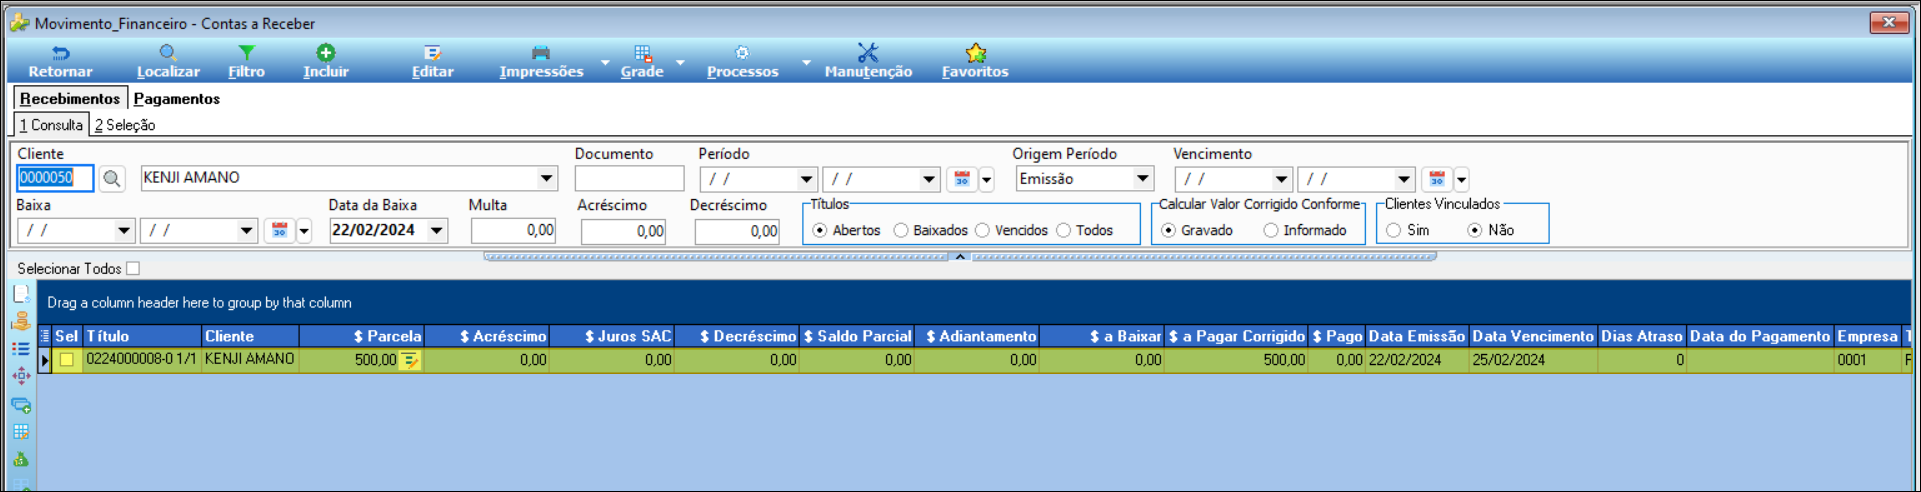Viewport: 1921px width, 492px height.
Task: Open the Período calendar icon
Action: pos(962,179)
